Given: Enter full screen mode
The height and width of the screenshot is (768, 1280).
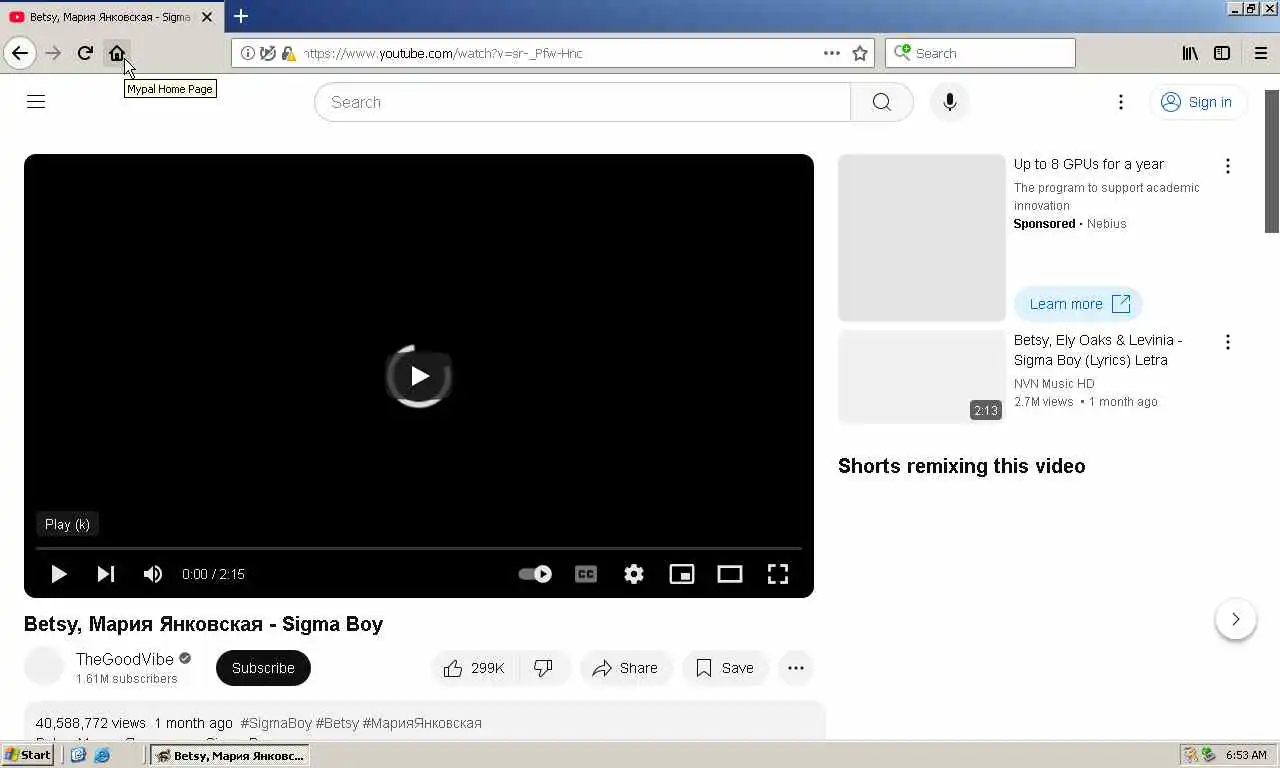Looking at the screenshot, I should click(x=778, y=574).
